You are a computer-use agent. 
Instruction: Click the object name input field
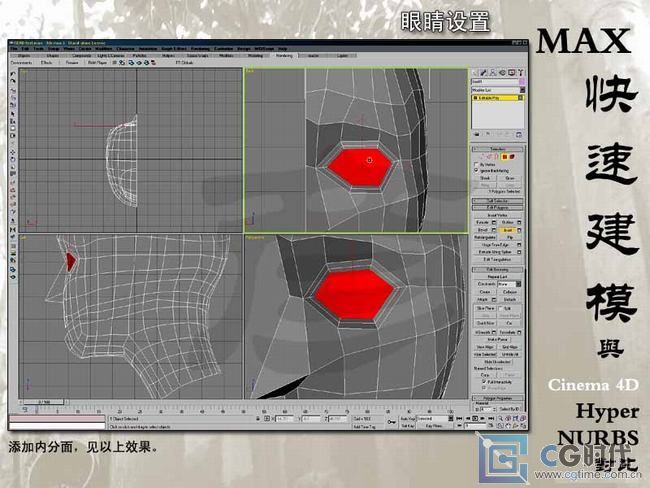495,82
